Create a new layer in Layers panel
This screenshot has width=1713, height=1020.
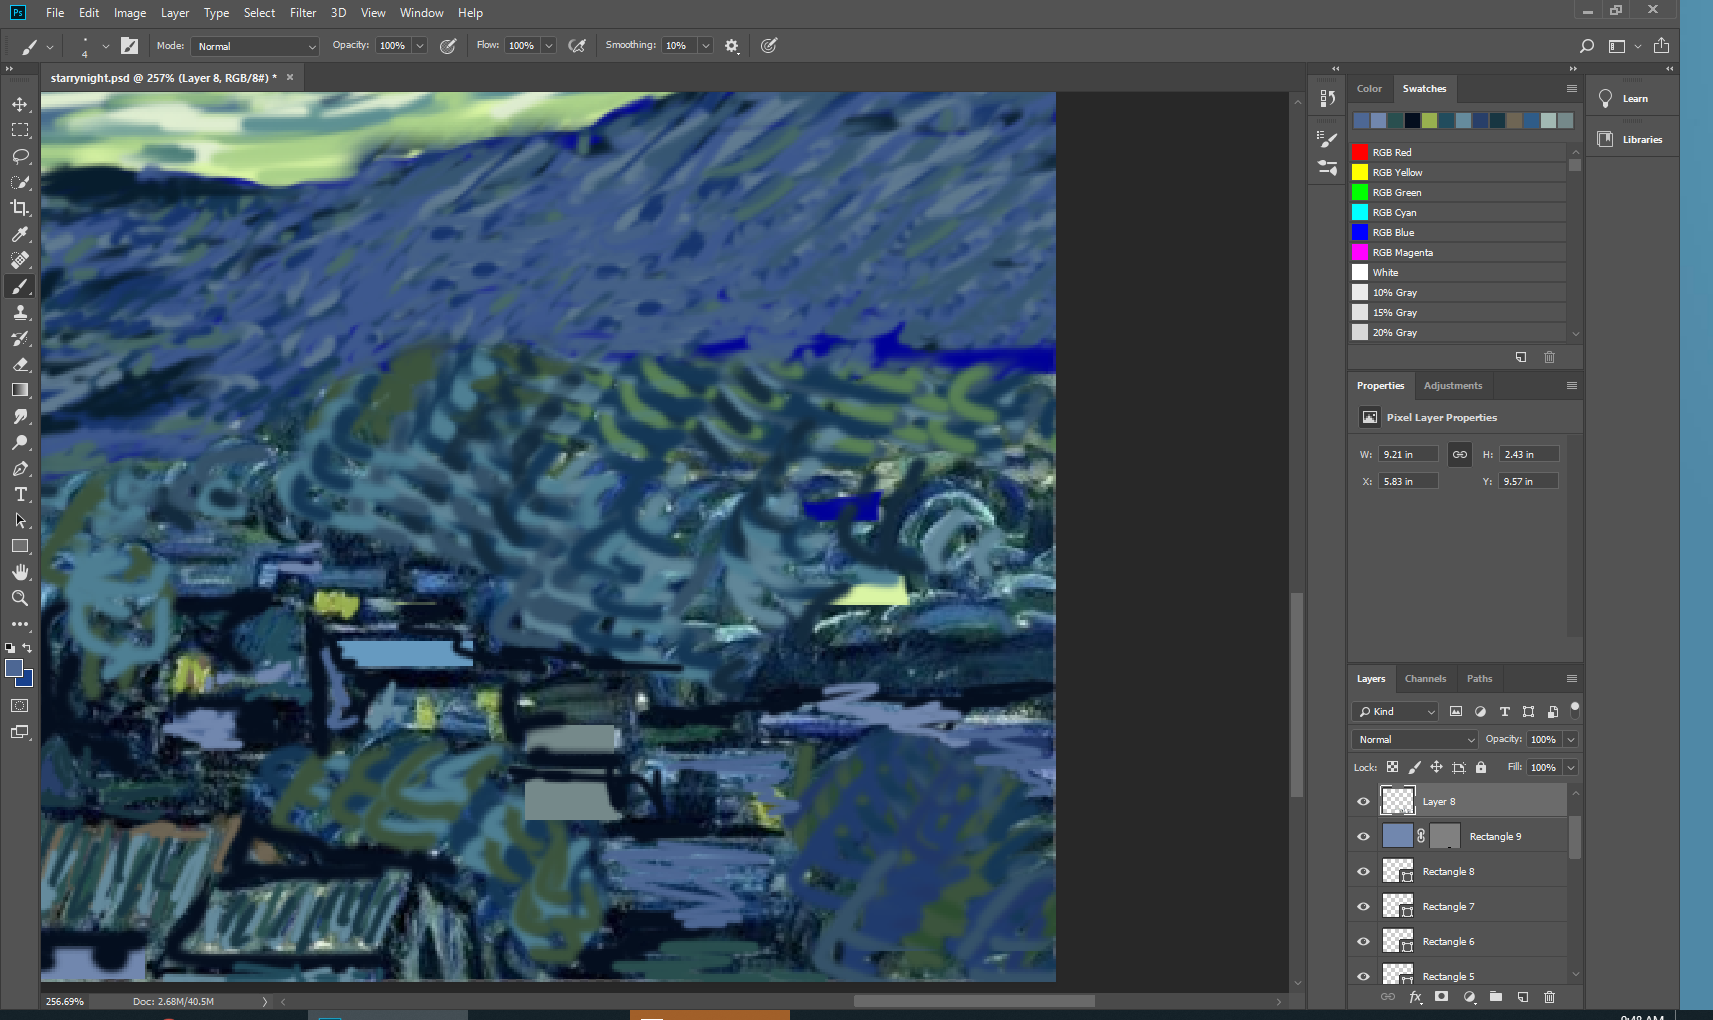1522,997
